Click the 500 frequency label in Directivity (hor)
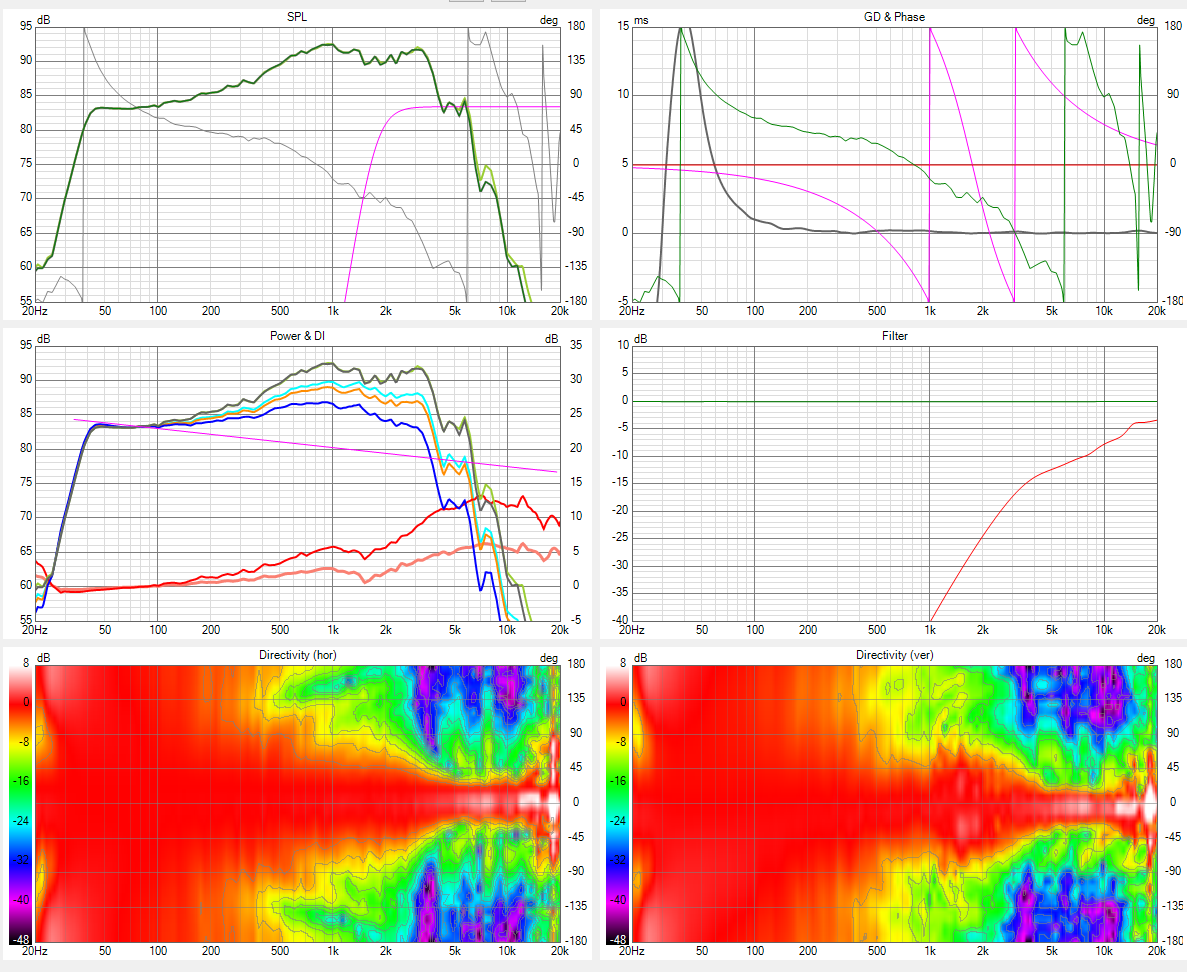1187x972 pixels. [279, 951]
